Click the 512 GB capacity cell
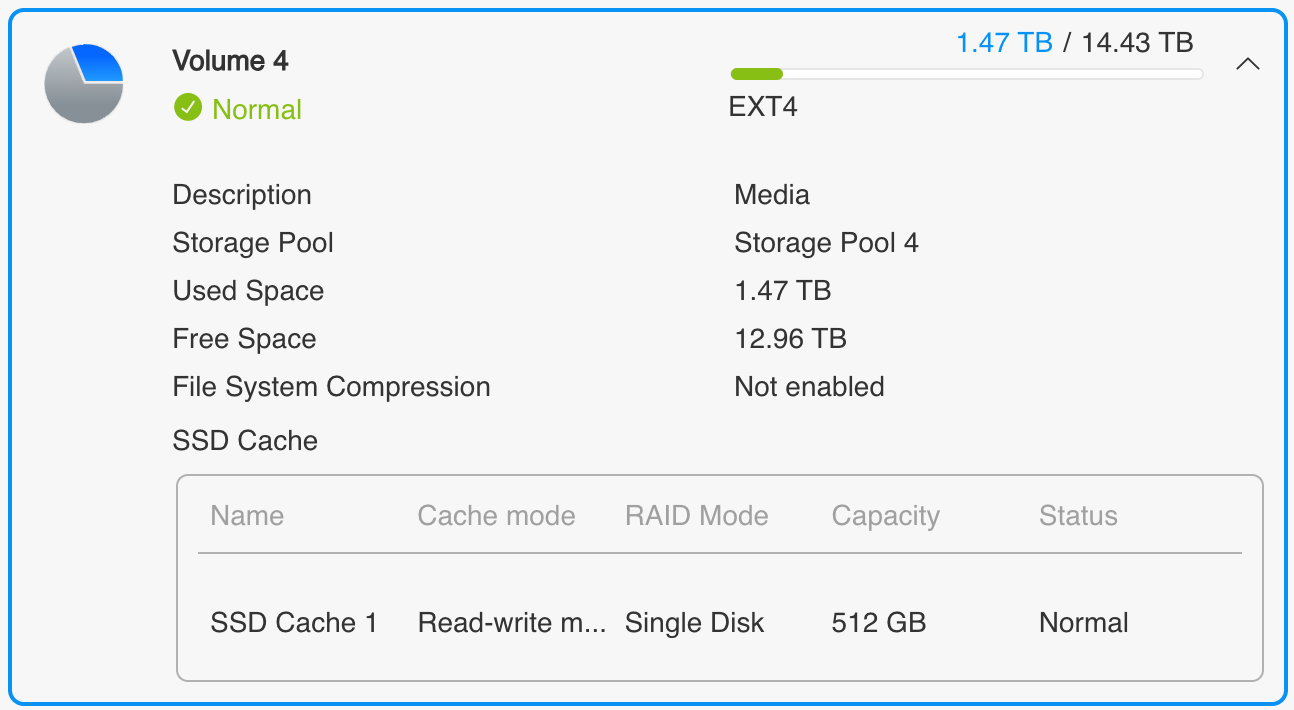Screen dimensions: 1294x710 [878, 623]
